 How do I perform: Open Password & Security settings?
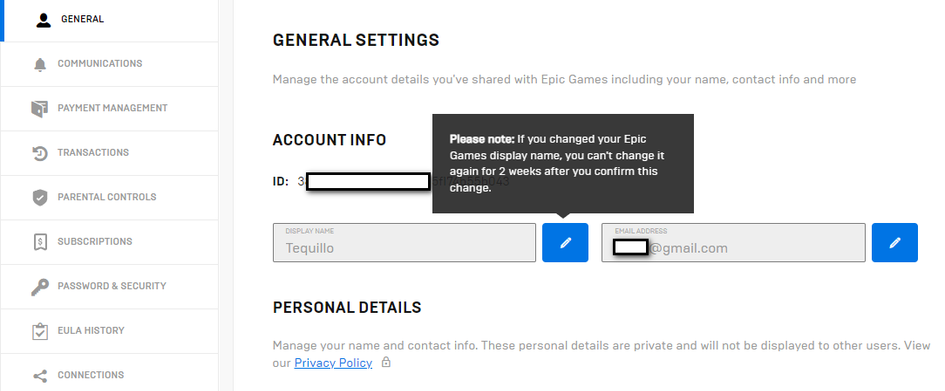[x=109, y=286]
